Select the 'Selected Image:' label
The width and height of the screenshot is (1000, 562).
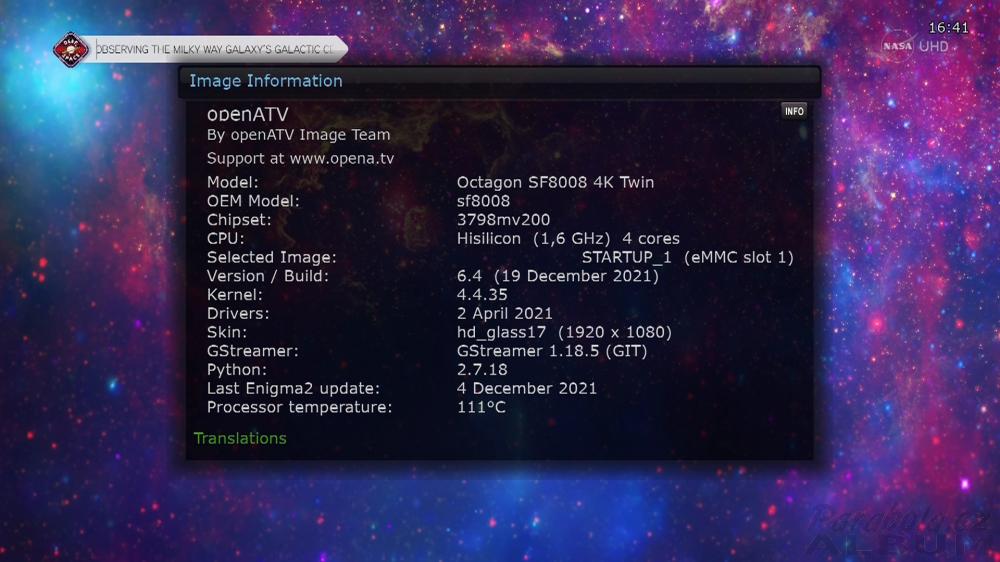(272, 257)
